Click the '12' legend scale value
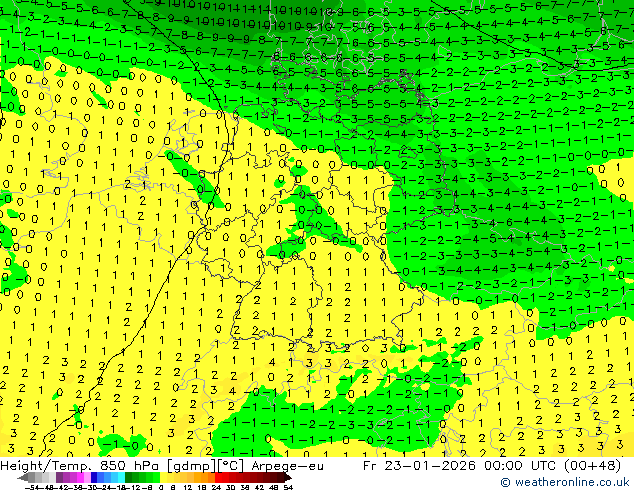Viewport: 634px width, 490px height. (x=188, y=487)
